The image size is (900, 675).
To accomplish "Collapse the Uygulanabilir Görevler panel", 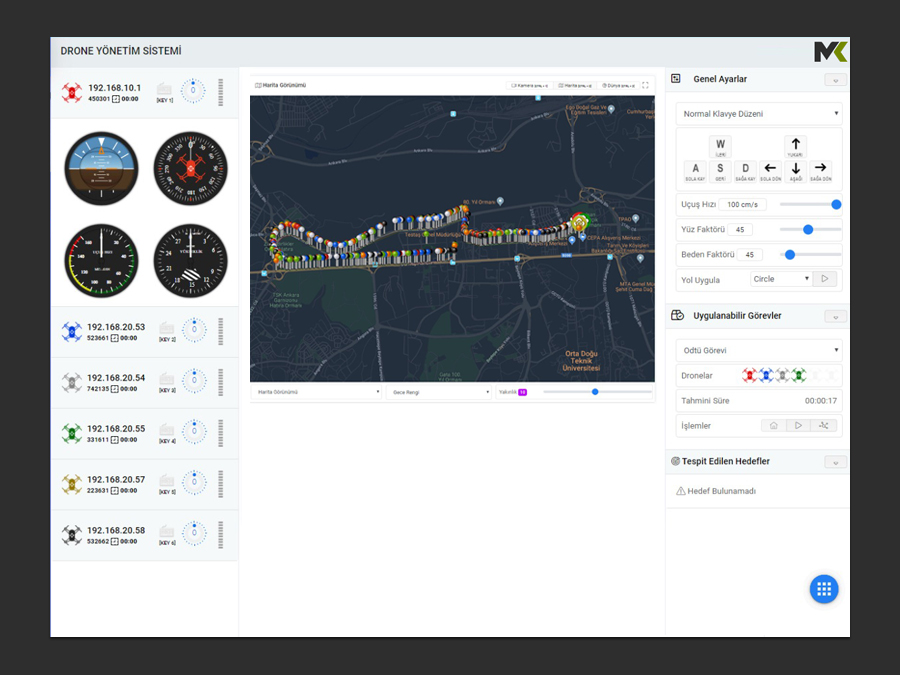I will [x=835, y=316].
